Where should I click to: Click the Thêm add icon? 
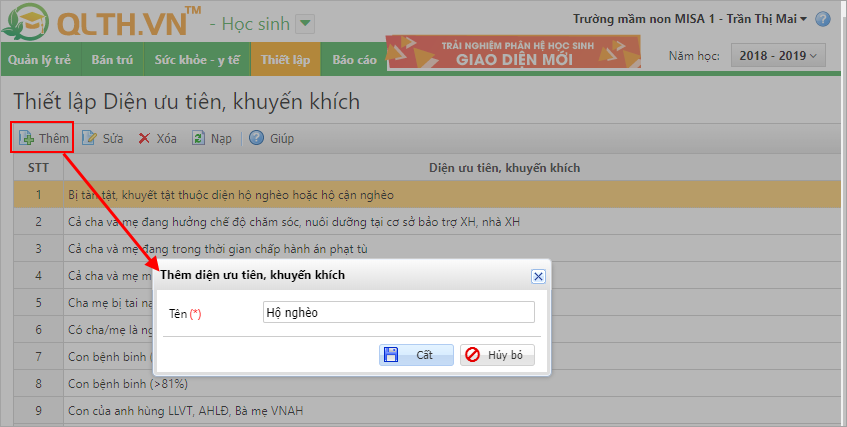point(26,138)
